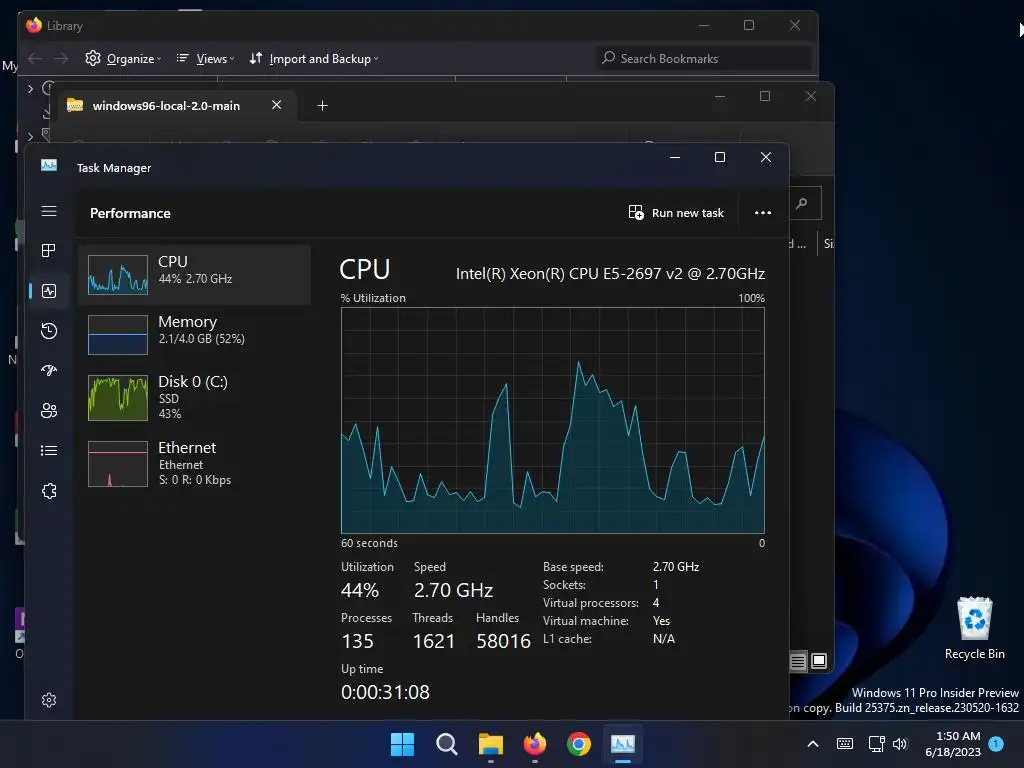
Task: Open Organize dropdown in Library window
Action: (x=123, y=59)
